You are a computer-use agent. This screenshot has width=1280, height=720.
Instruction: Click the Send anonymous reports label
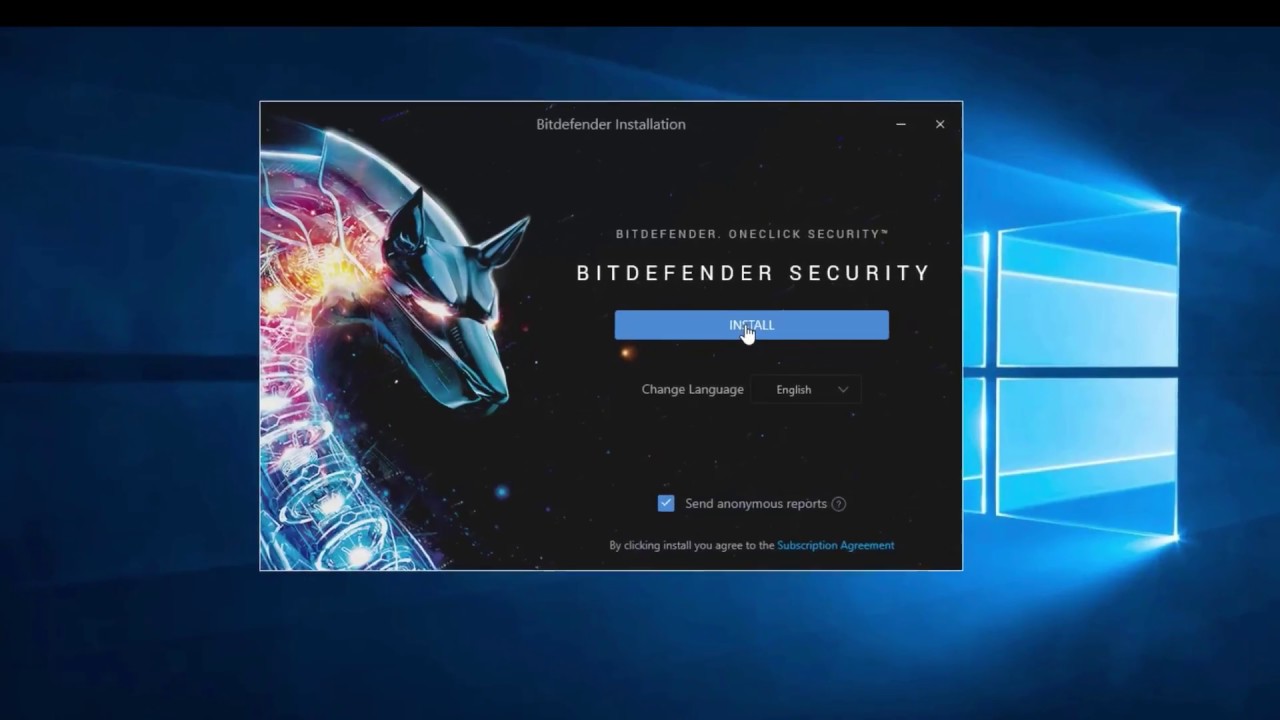[756, 504]
